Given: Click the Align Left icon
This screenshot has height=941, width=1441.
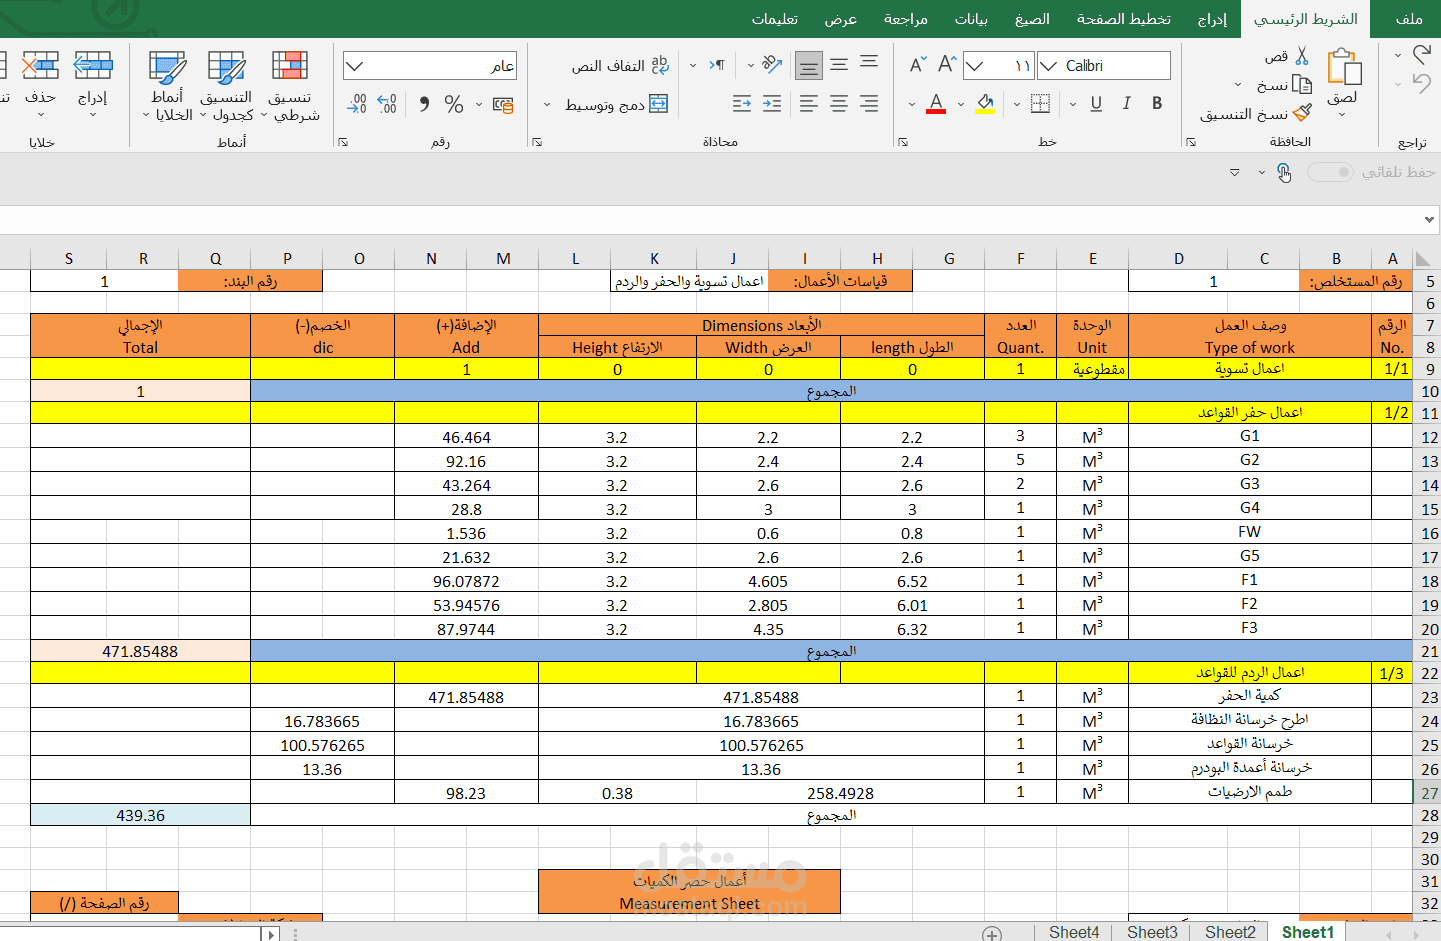Looking at the screenshot, I should tap(809, 103).
